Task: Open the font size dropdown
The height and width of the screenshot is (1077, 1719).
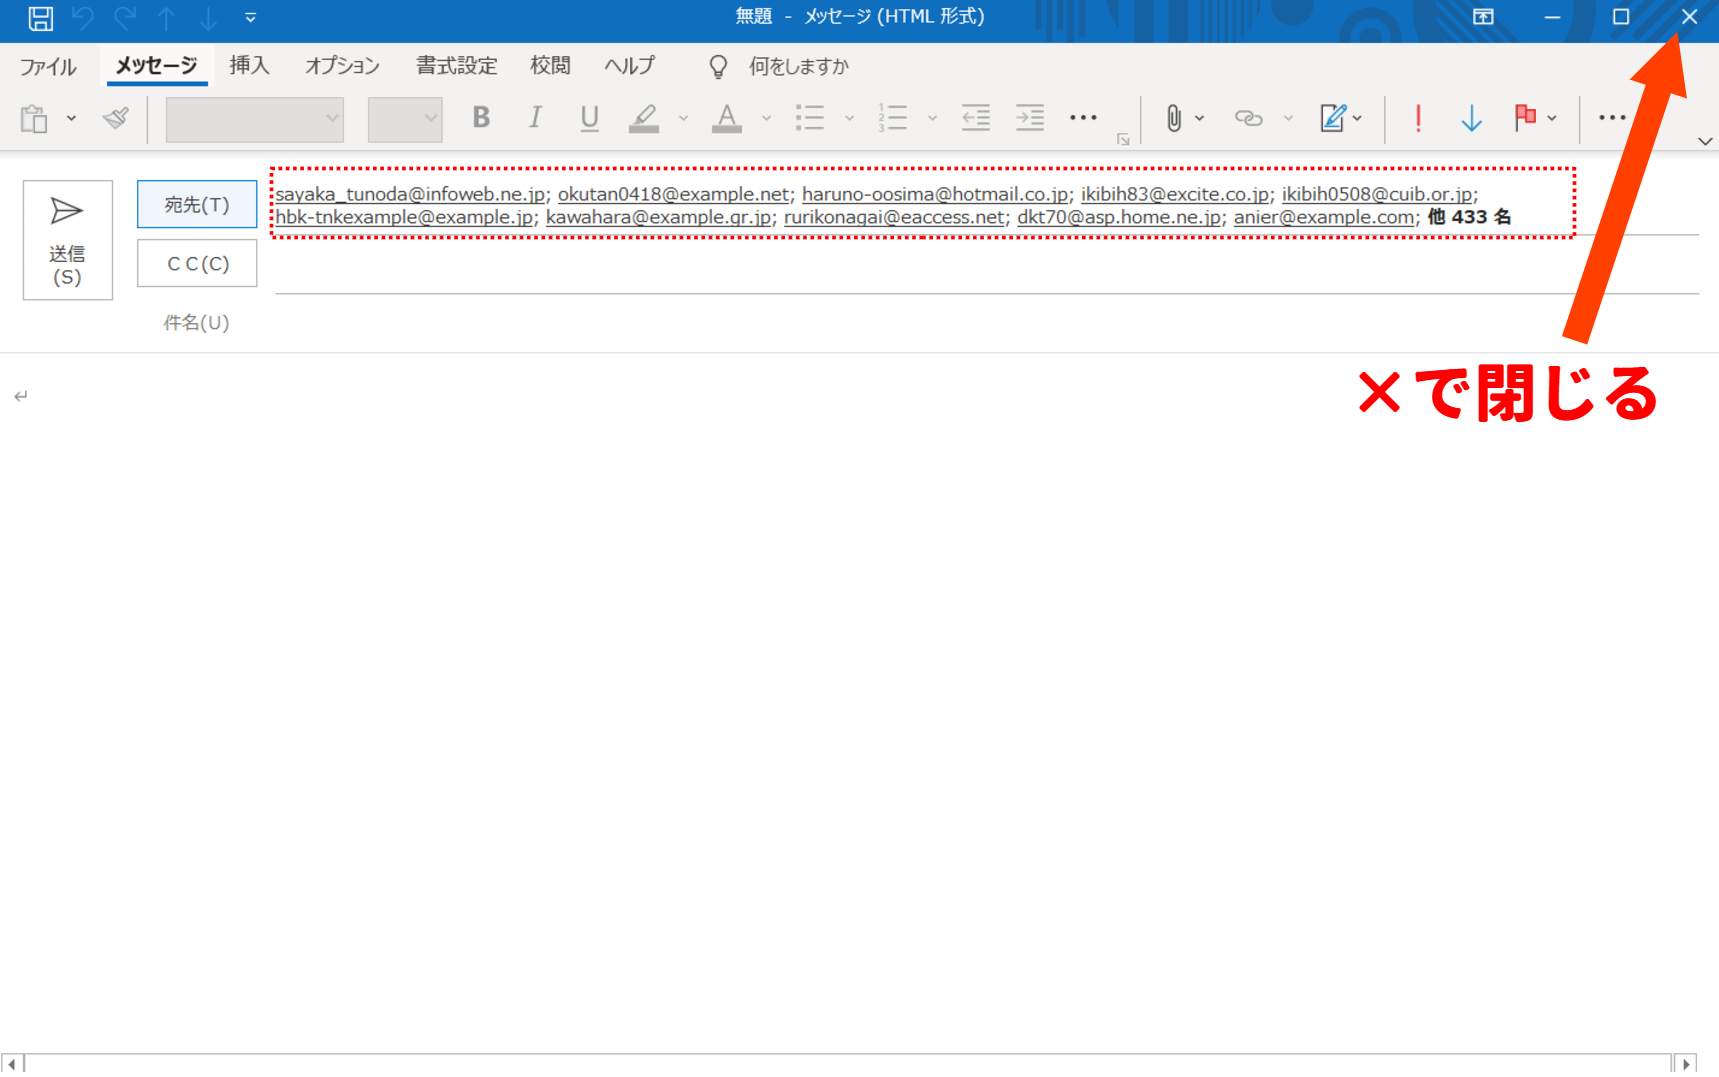Action: click(430, 119)
